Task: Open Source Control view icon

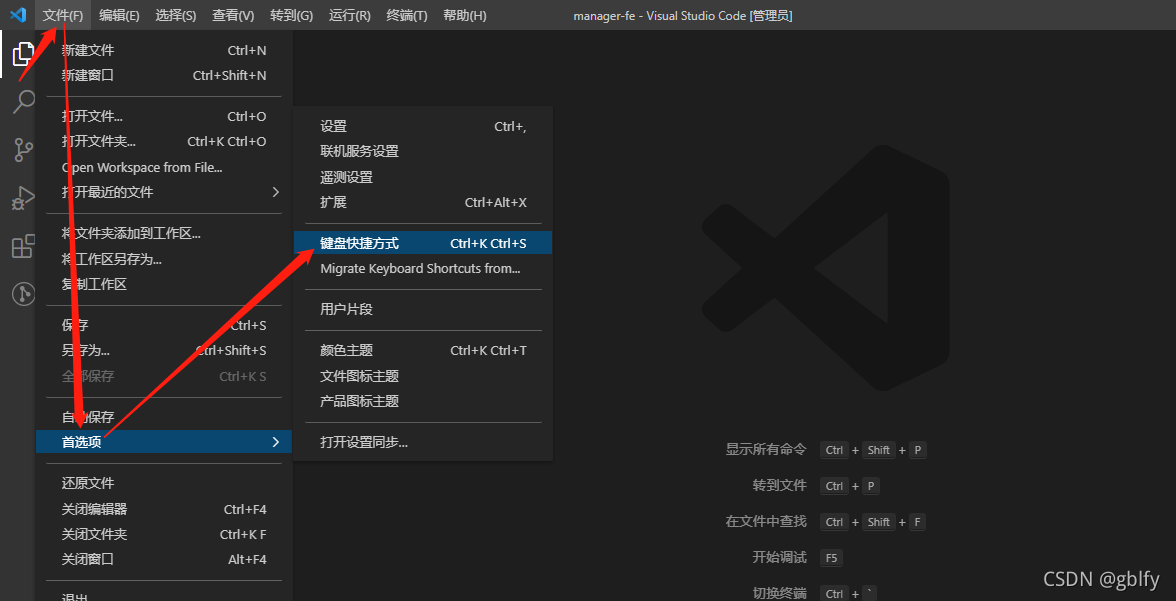Action: 23,150
